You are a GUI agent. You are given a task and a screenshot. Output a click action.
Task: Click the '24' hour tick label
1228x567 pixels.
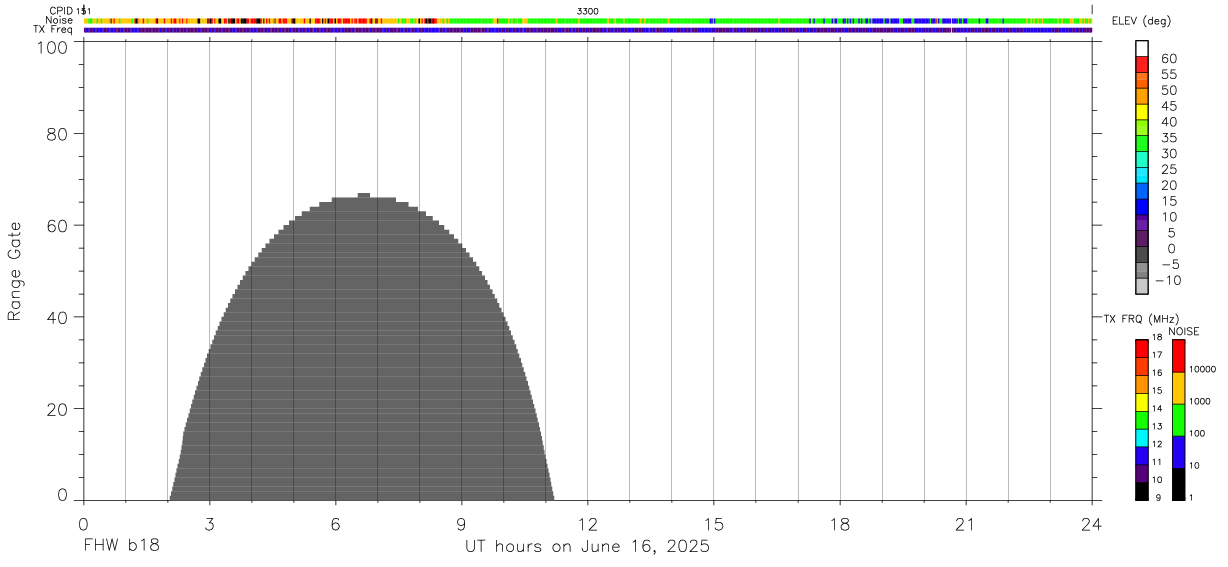coord(1092,525)
